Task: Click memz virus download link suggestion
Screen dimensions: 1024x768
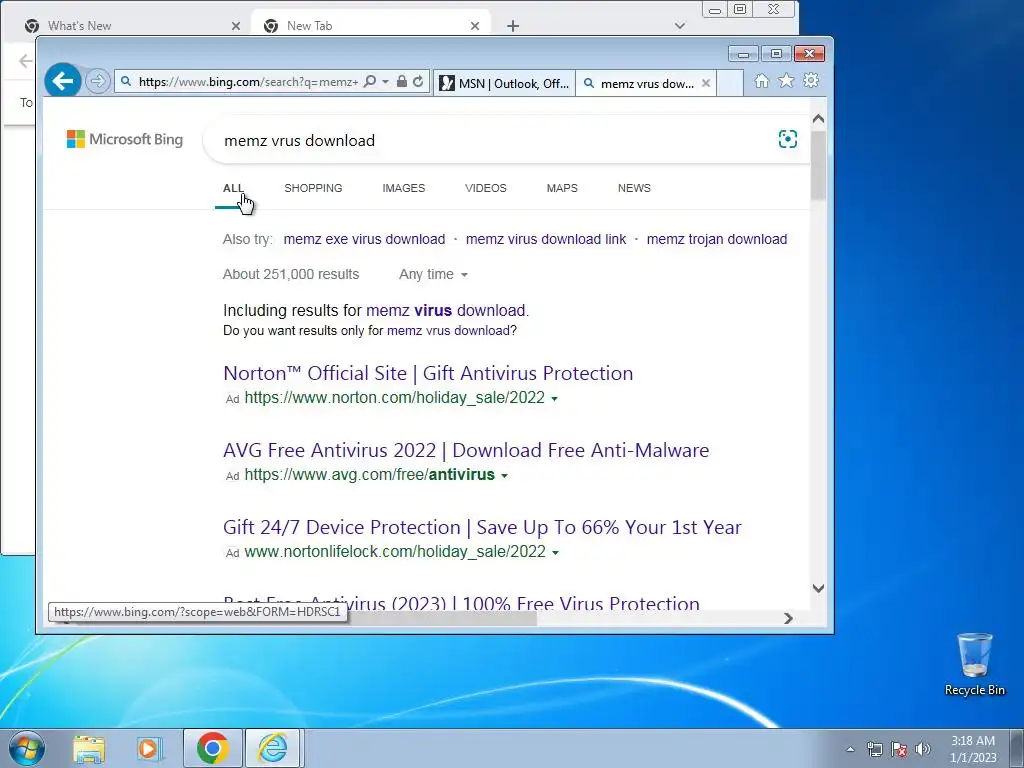Action: (546, 239)
